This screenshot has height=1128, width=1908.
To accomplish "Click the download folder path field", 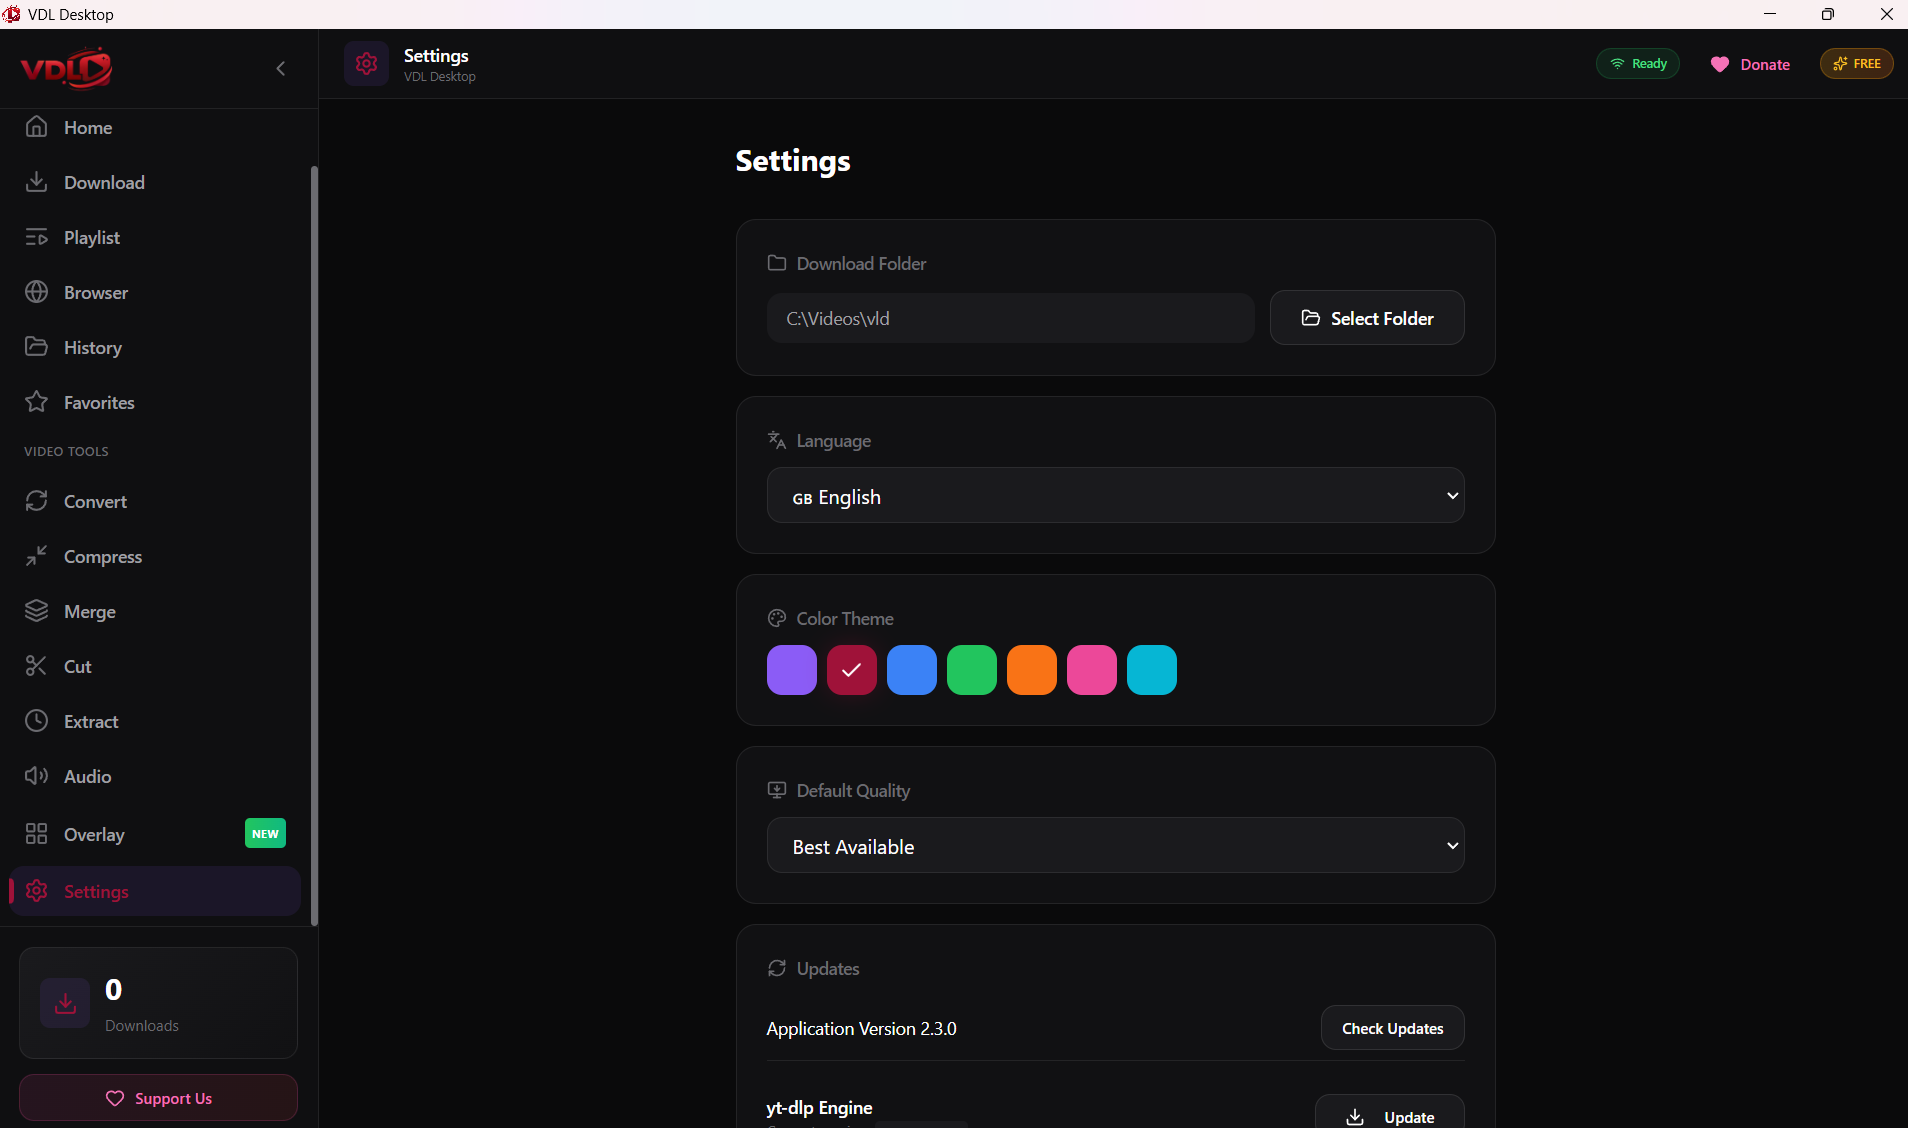I will pyautogui.click(x=1010, y=318).
